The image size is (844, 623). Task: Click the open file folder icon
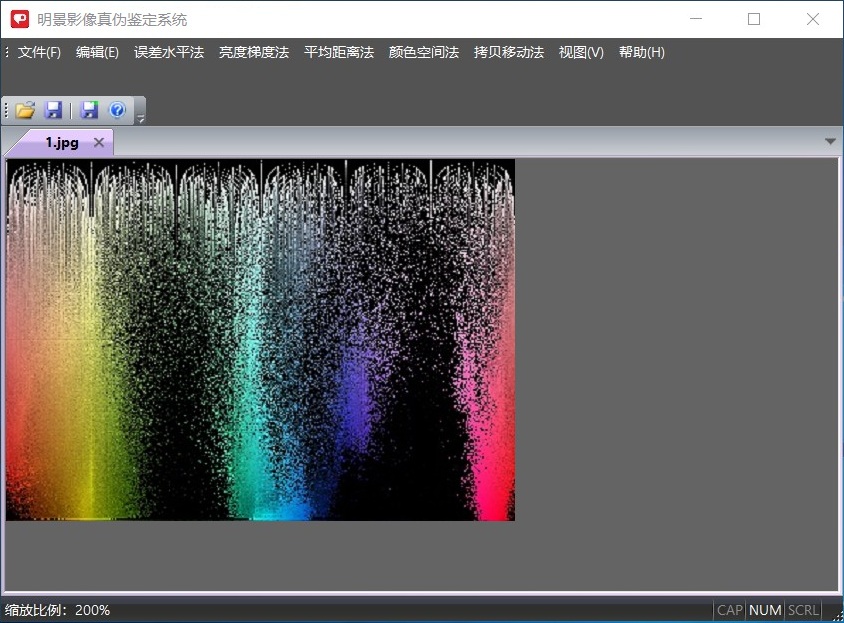[x=25, y=110]
